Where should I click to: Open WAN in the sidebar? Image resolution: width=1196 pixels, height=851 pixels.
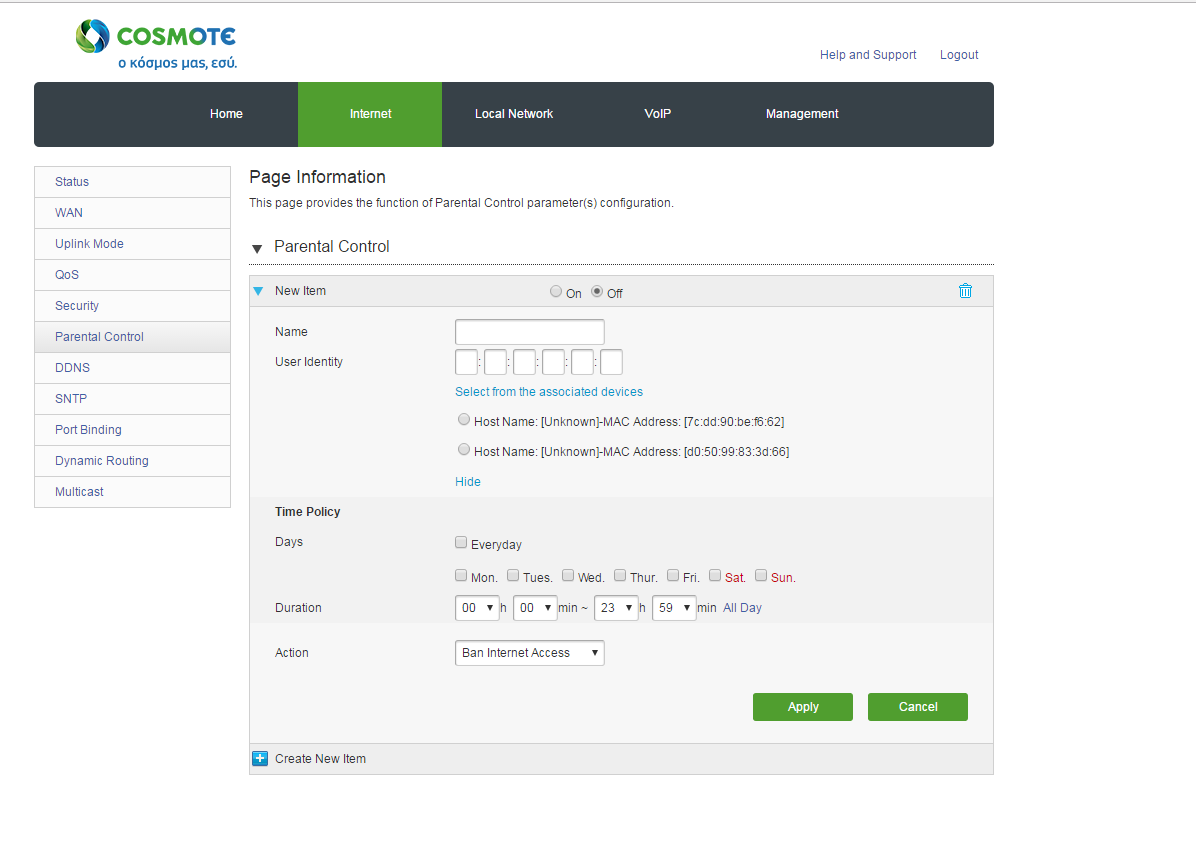[133, 213]
